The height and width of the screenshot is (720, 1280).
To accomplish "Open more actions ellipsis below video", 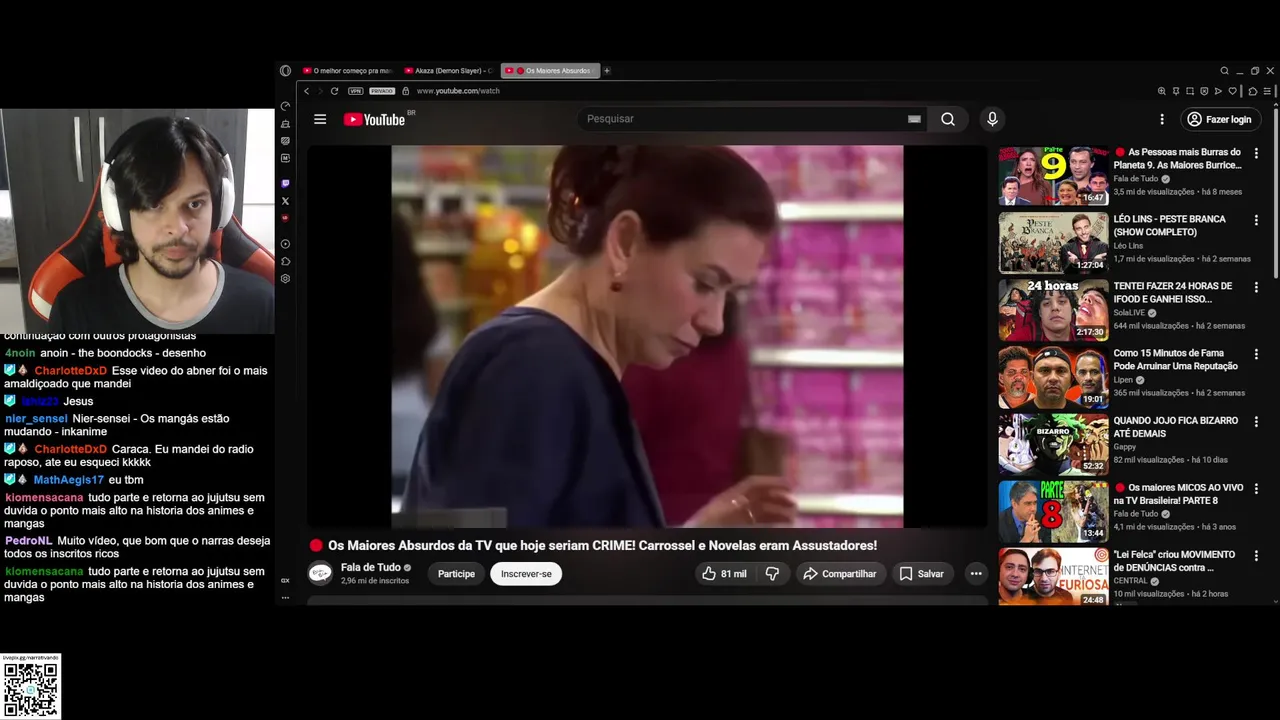I will 976,574.
